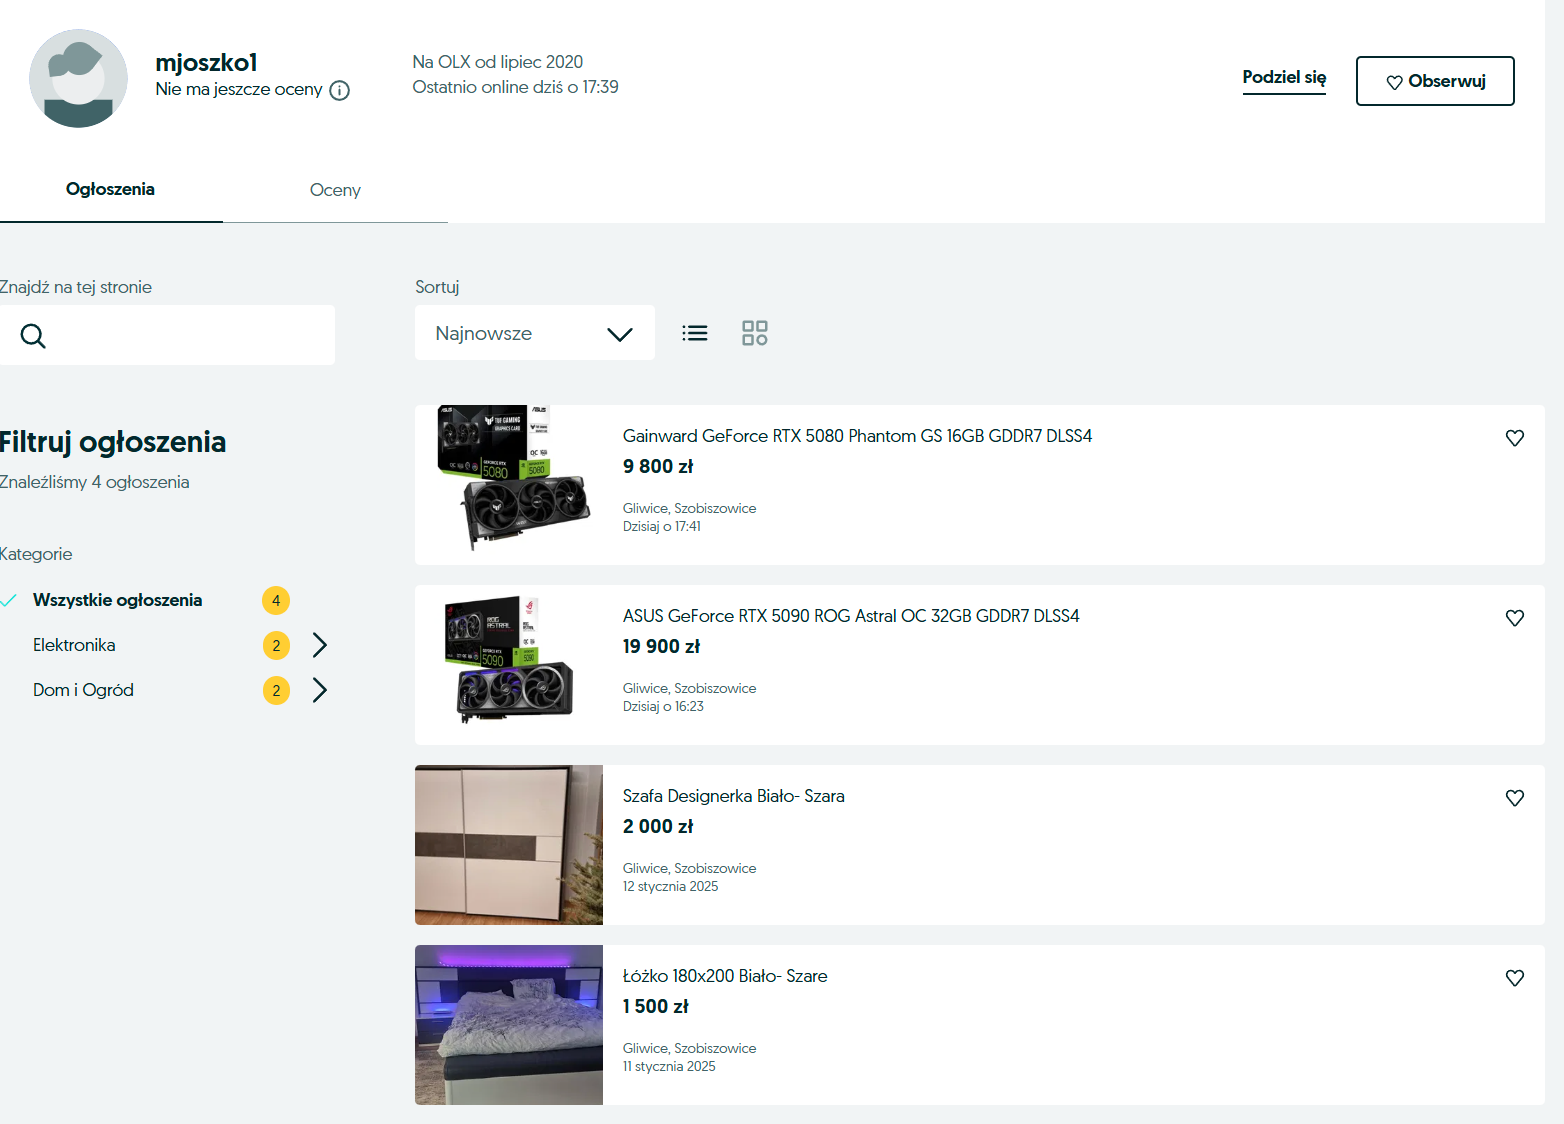Switch to grid view layout icon
Screen dimensions: 1564x1124
pyautogui.click(x=755, y=333)
